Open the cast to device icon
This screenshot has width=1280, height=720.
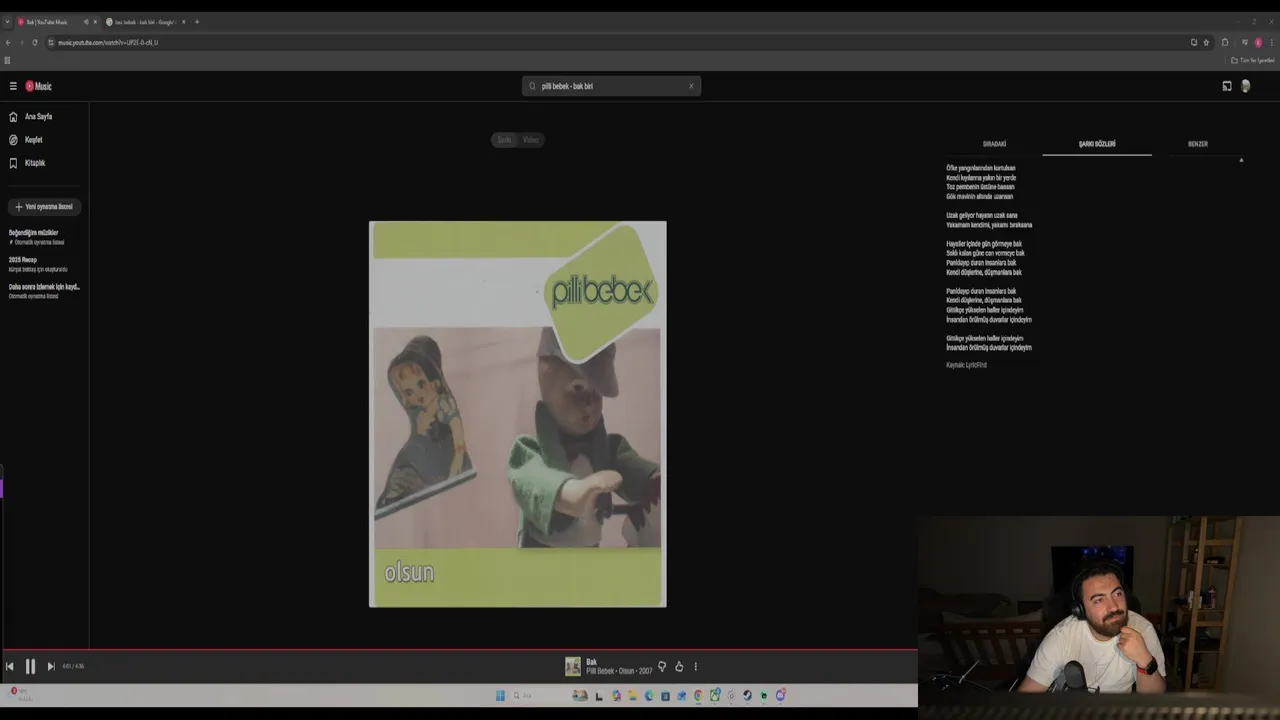click(1227, 86)
